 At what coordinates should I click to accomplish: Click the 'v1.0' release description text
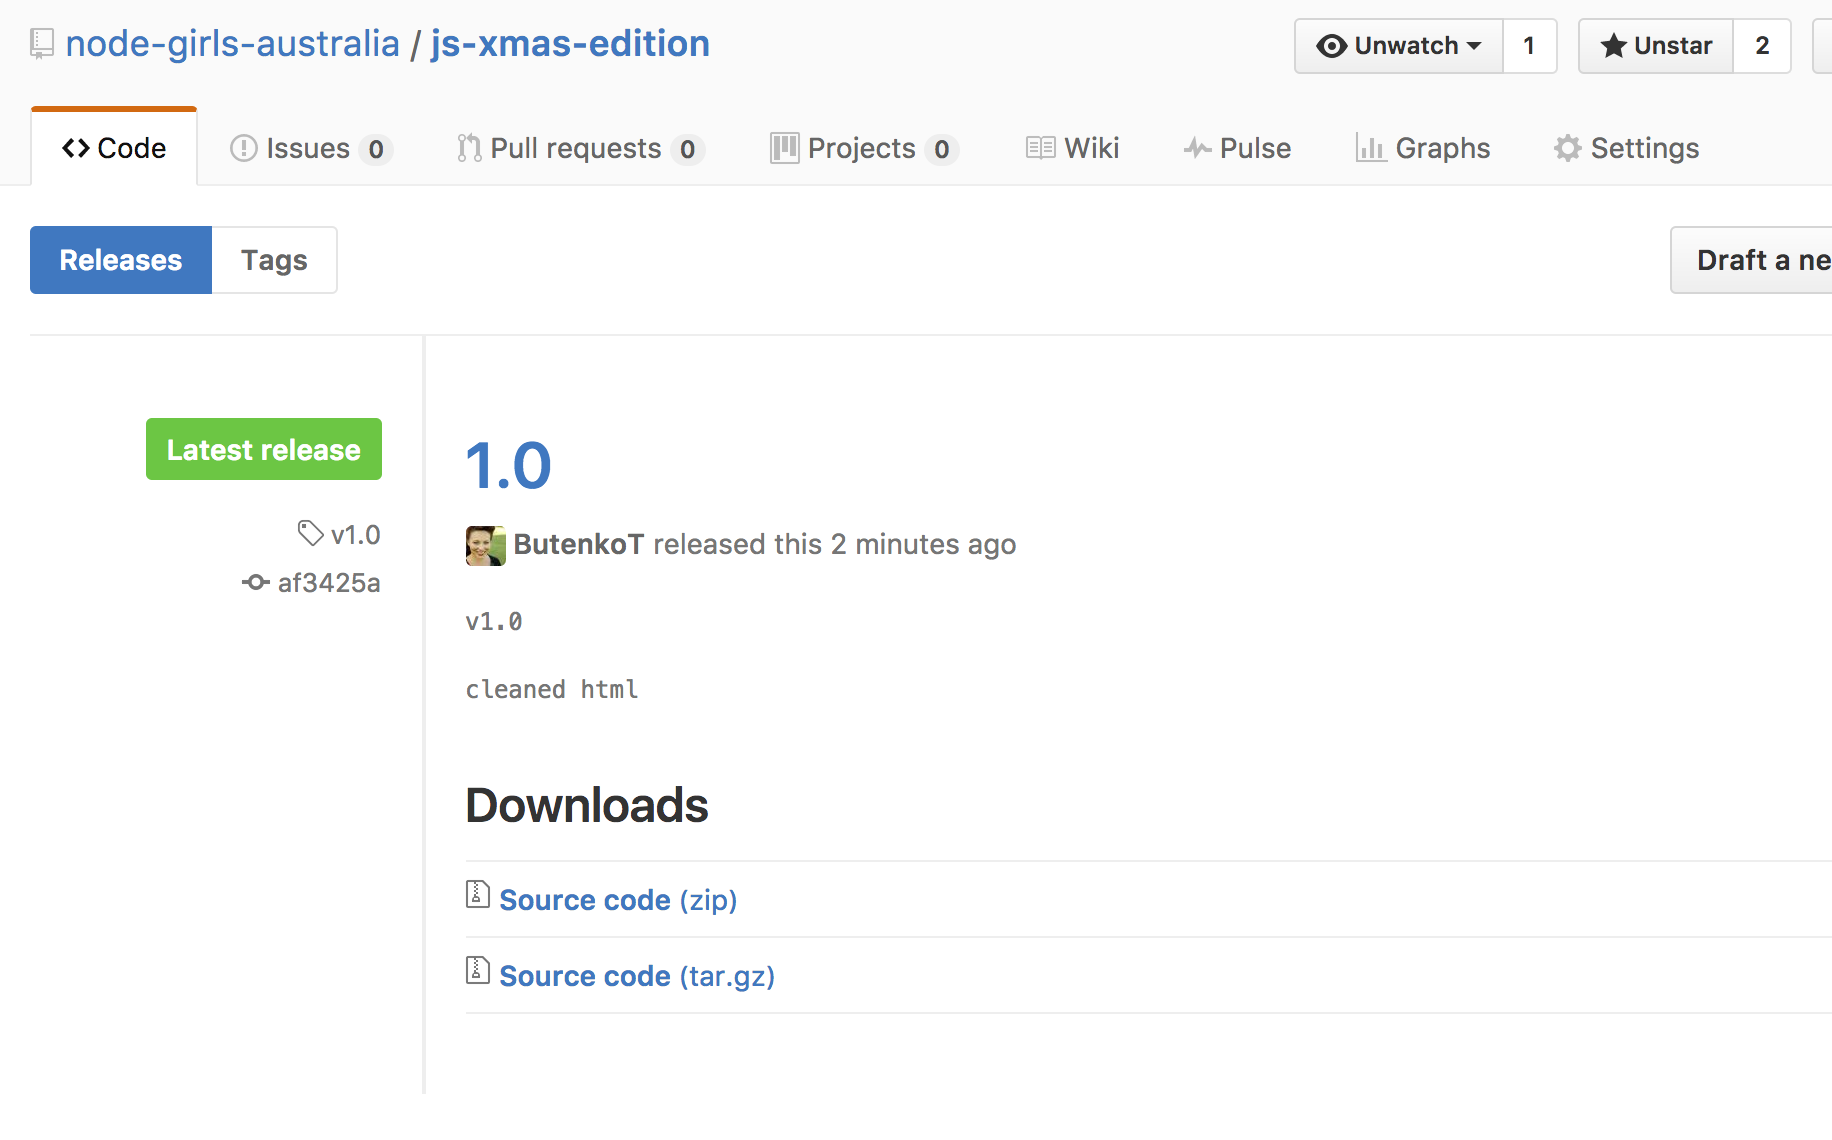494,622
